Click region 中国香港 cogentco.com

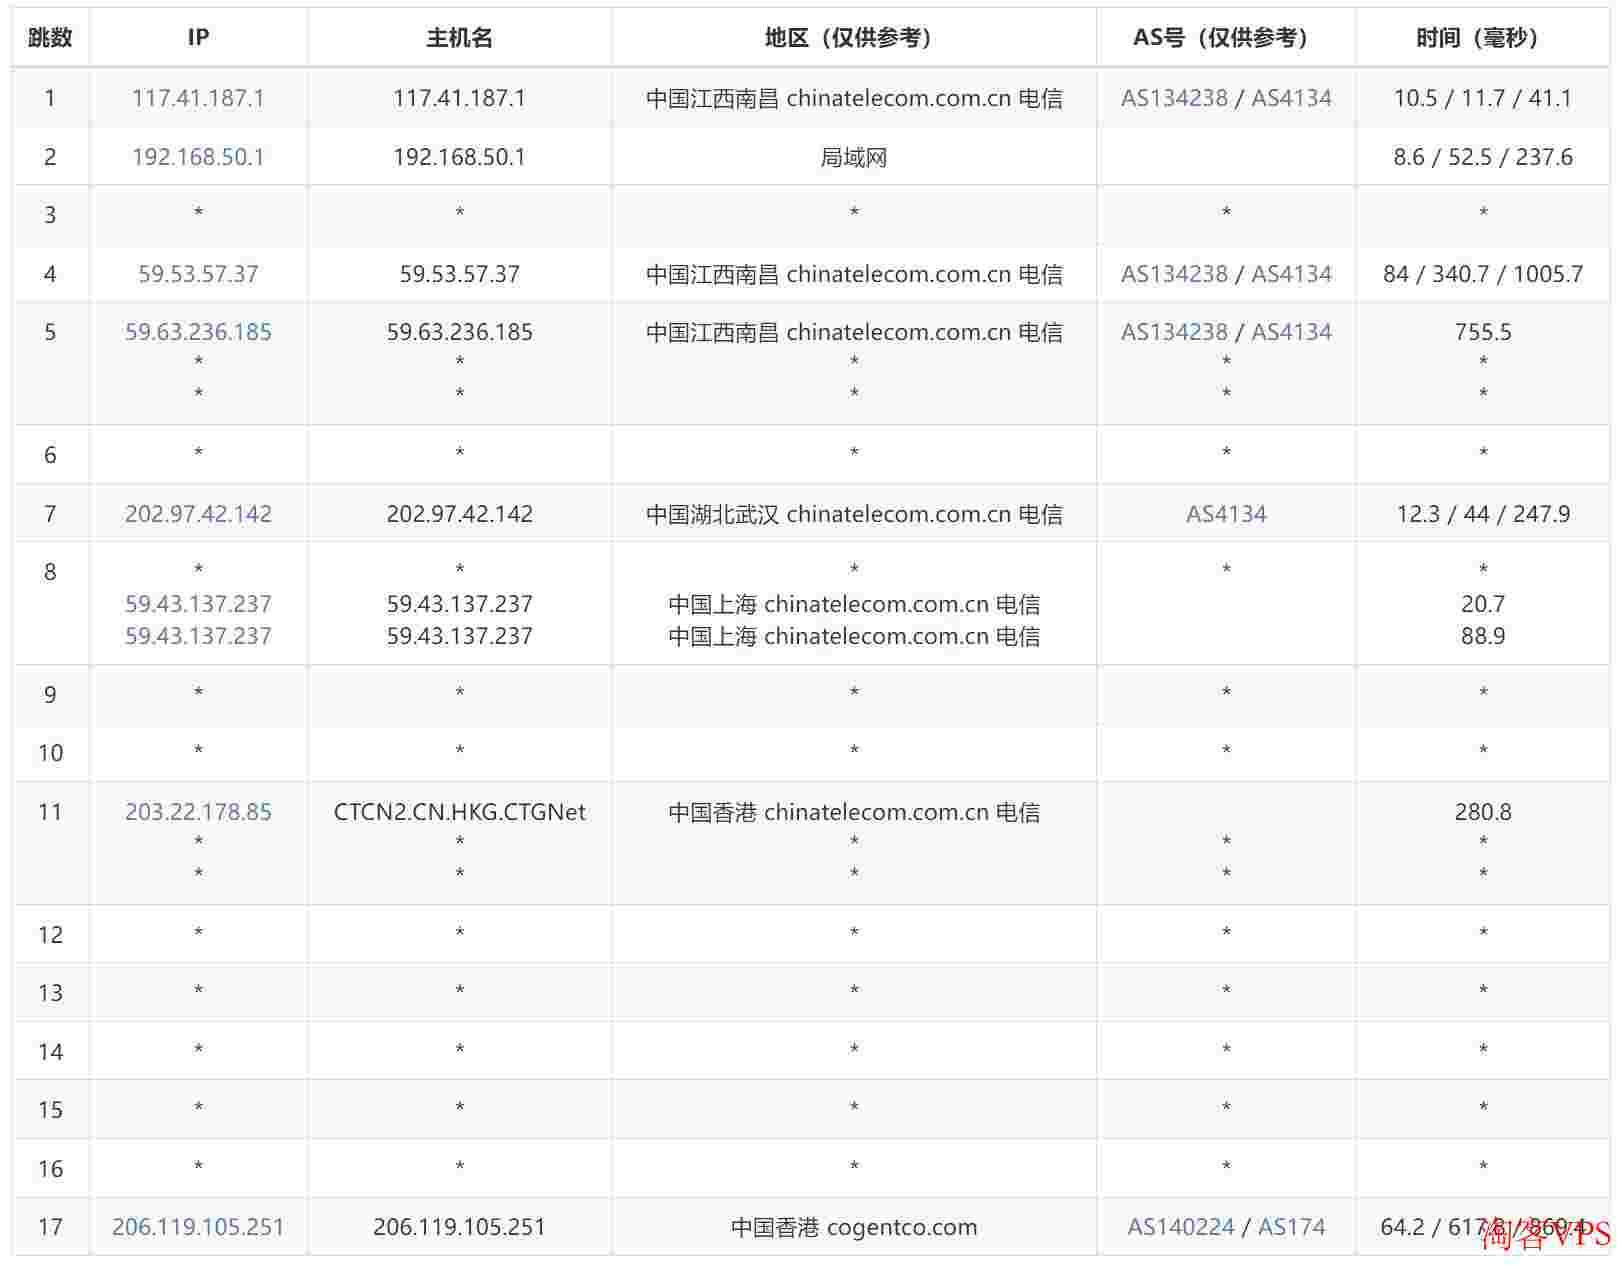coord(853,1227)
